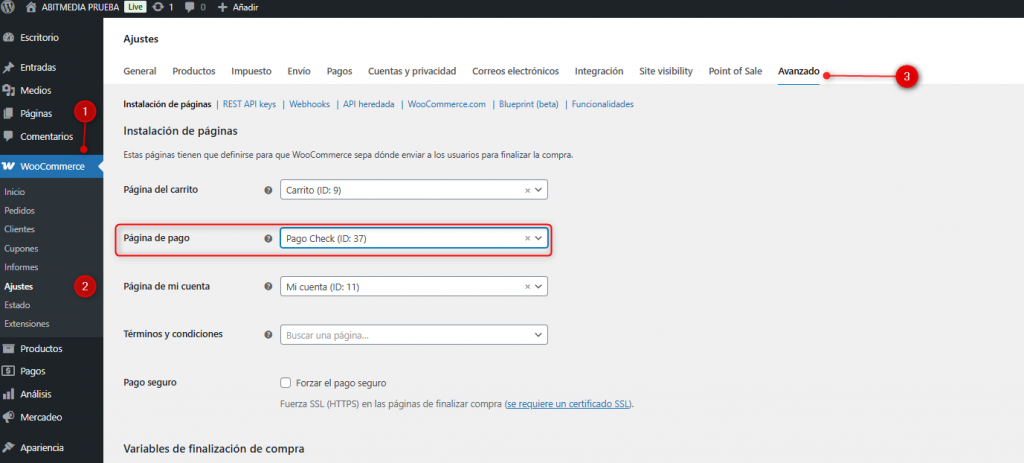
Task: Click the WordPress logo icon
Action: (x=9, y=7)
